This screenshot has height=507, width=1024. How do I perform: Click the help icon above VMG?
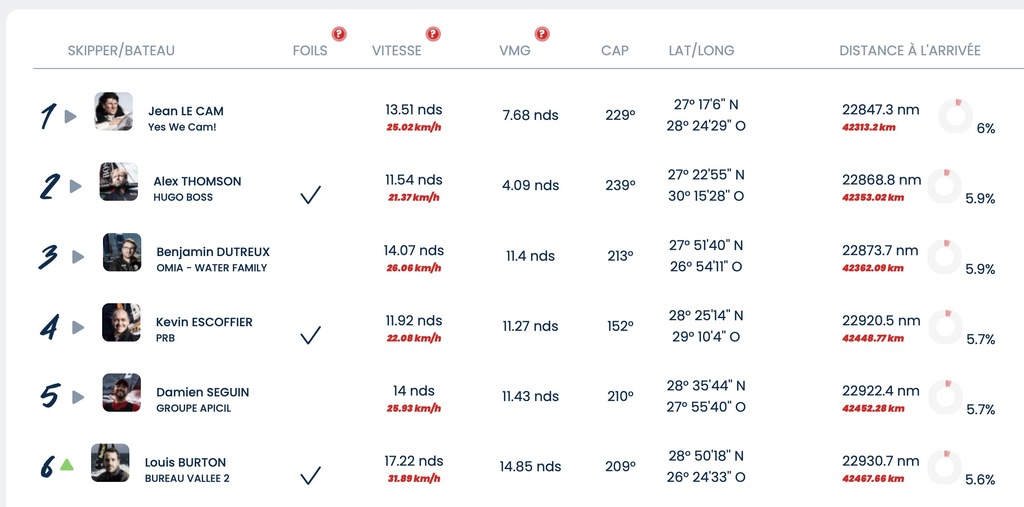[x=542, y=34]
